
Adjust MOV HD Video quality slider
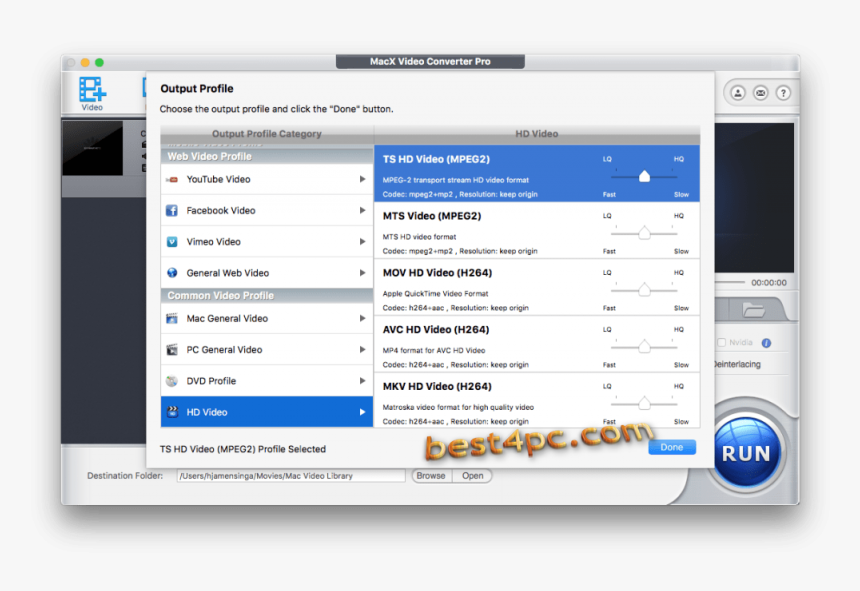pos(644,290)
